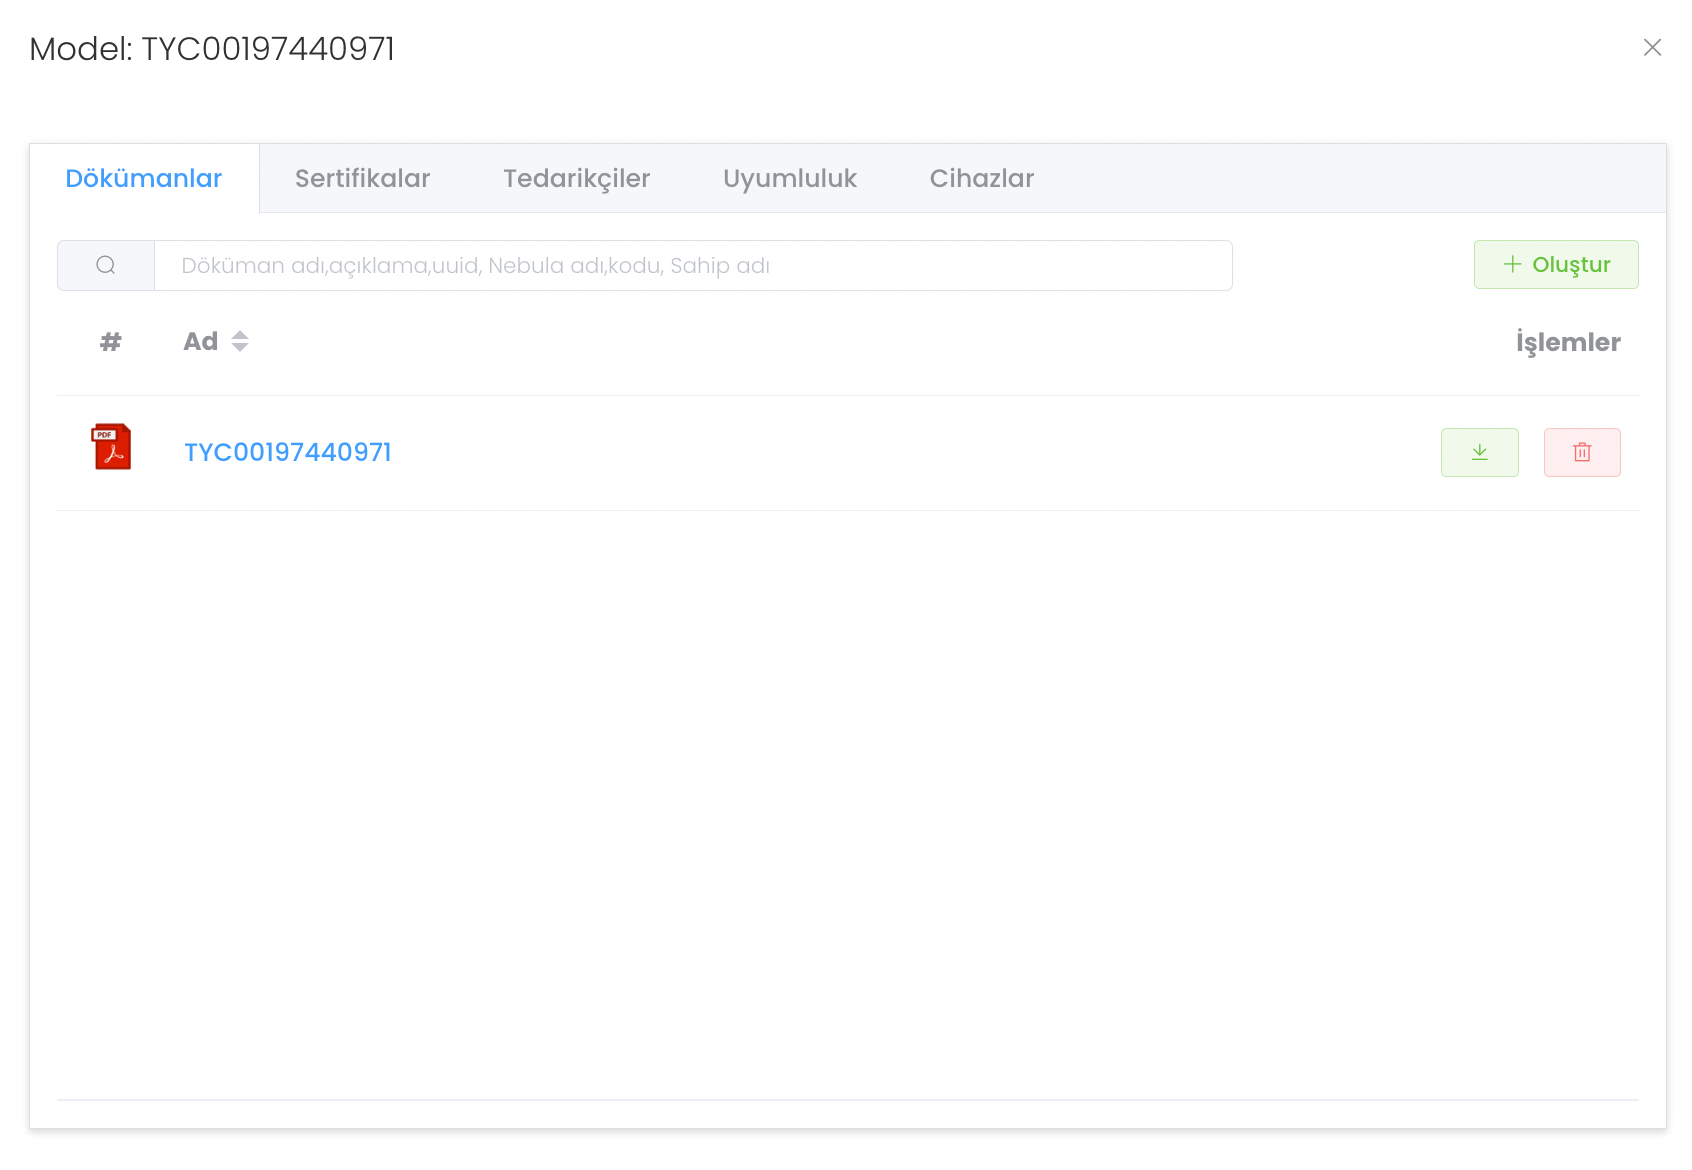Select the Dökümanlar tab
Image resolution: width=1692 pixels, height=1170 pixels.
[x=144, y=178]
